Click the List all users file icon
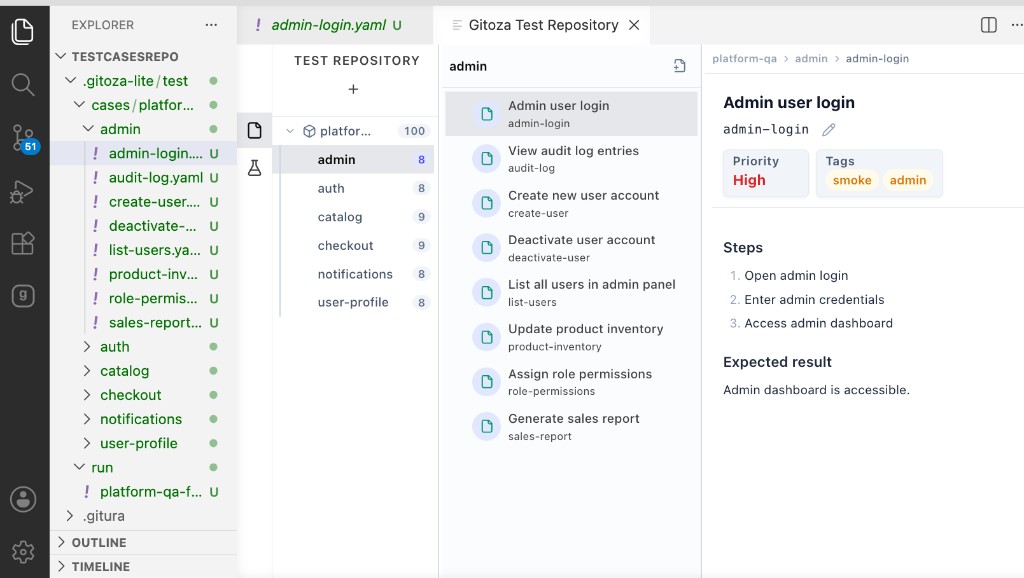 pos(487,293)
